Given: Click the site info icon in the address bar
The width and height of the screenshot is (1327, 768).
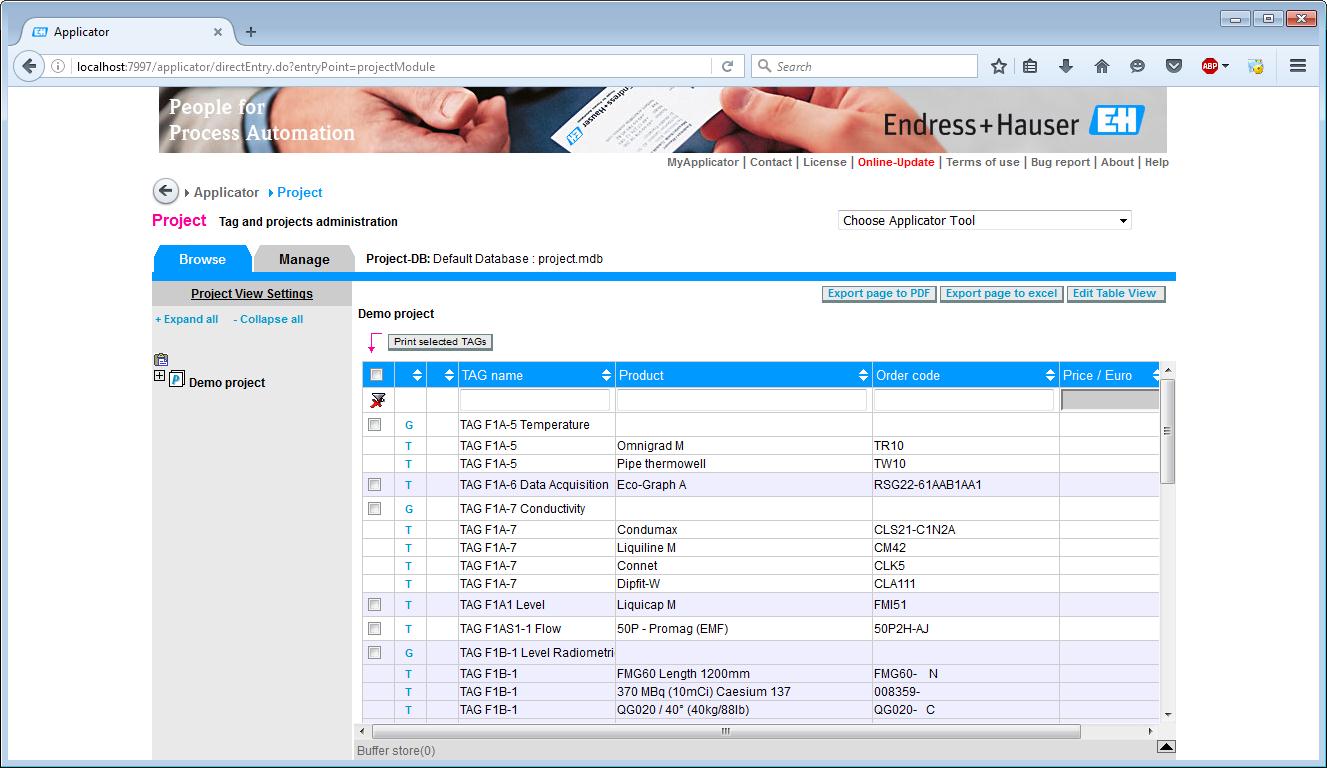Looking at the screenshot, I should click(x=58, y=66).
